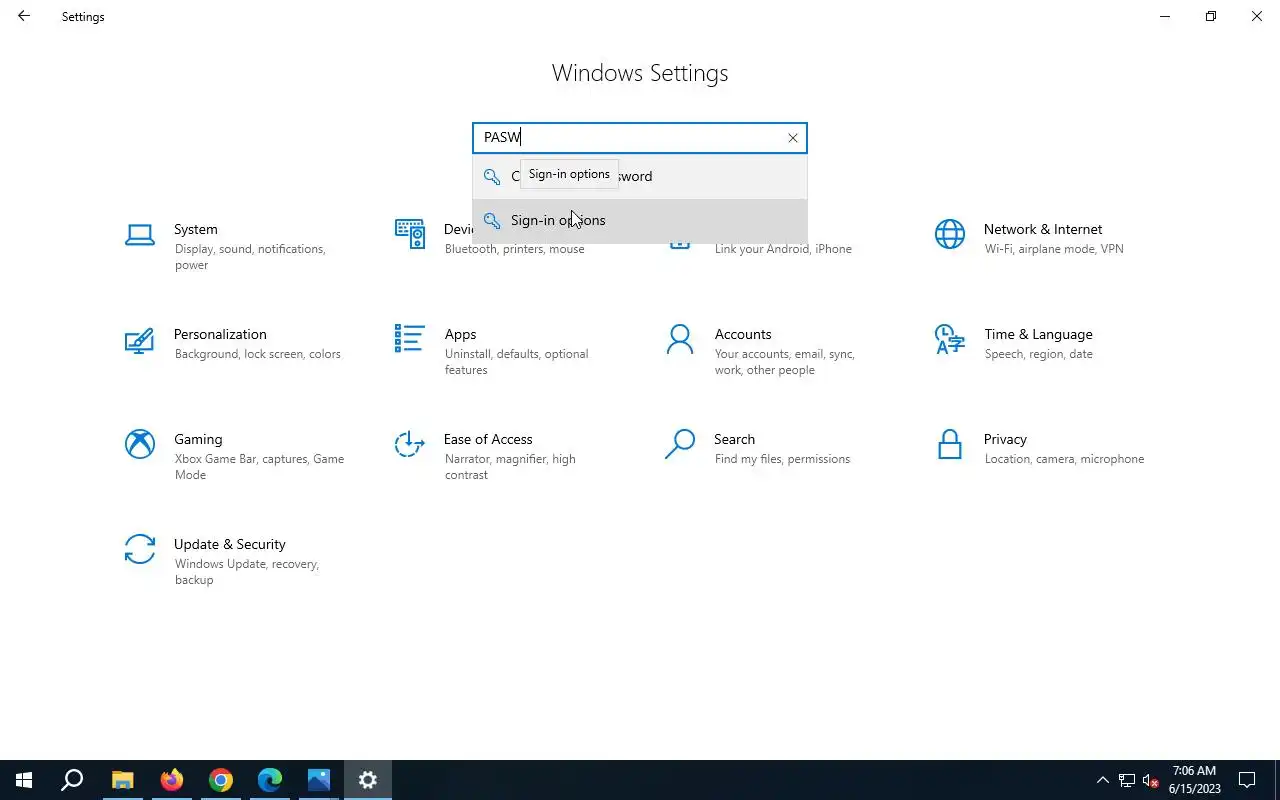Open the Photos app on taskbar
1280x800 pixels.
click(x=318, y=780)
